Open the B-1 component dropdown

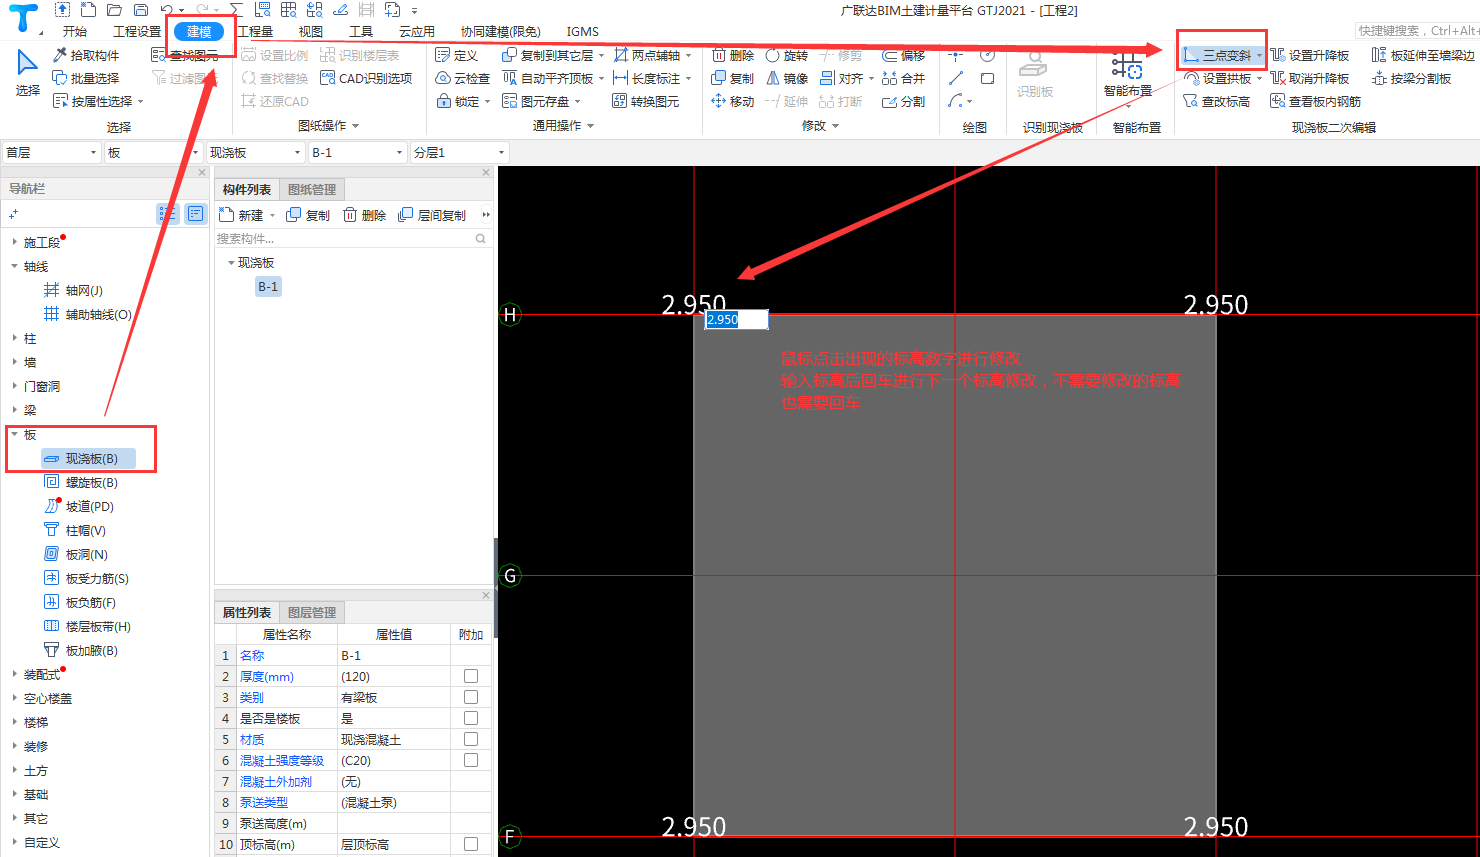coord(358,152)
